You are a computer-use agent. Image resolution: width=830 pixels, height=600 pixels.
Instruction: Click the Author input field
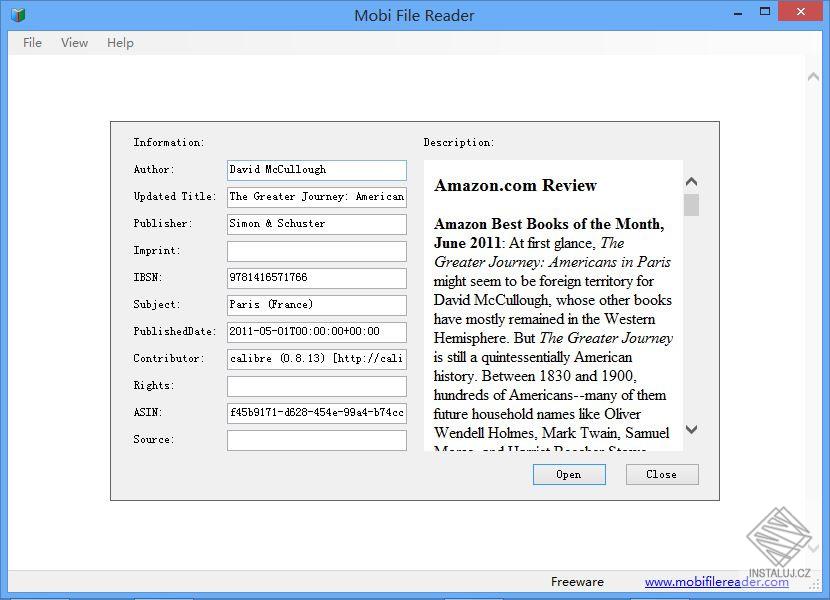[317, 170]
